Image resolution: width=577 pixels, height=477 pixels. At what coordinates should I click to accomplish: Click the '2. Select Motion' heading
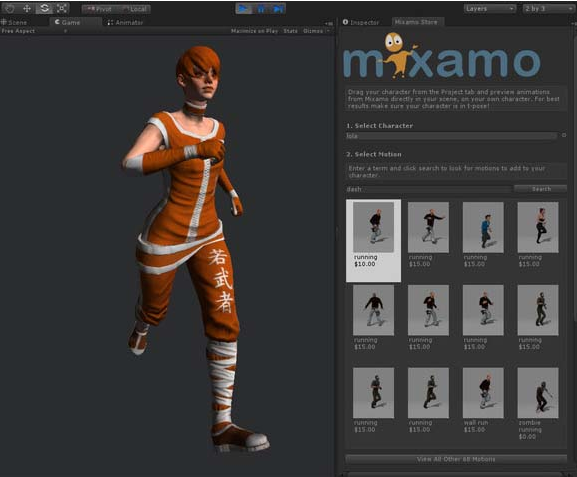(x=374, y=154)
